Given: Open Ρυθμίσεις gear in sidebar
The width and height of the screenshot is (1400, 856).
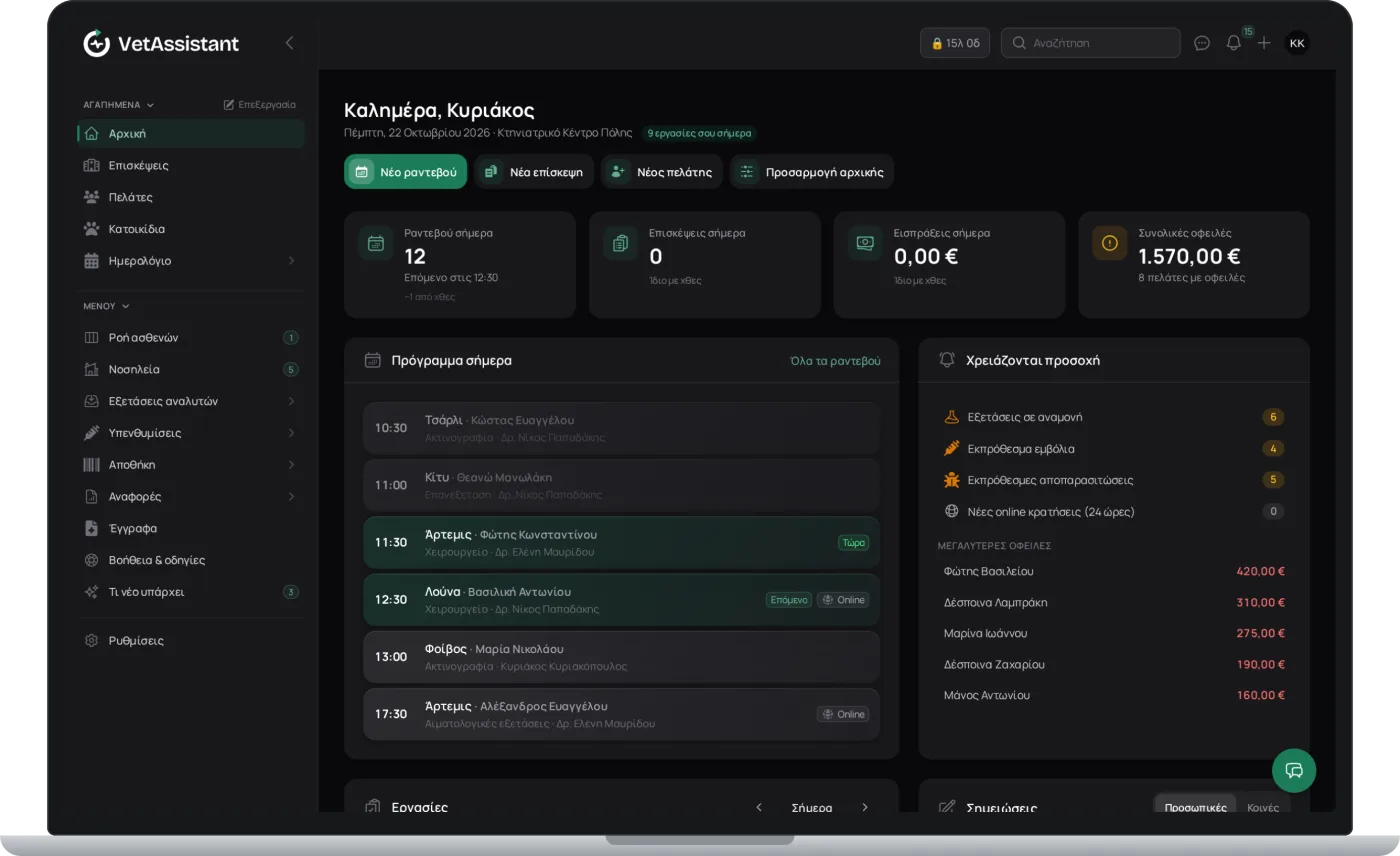Looking at the screenshot, I should [x=92, y=640].
